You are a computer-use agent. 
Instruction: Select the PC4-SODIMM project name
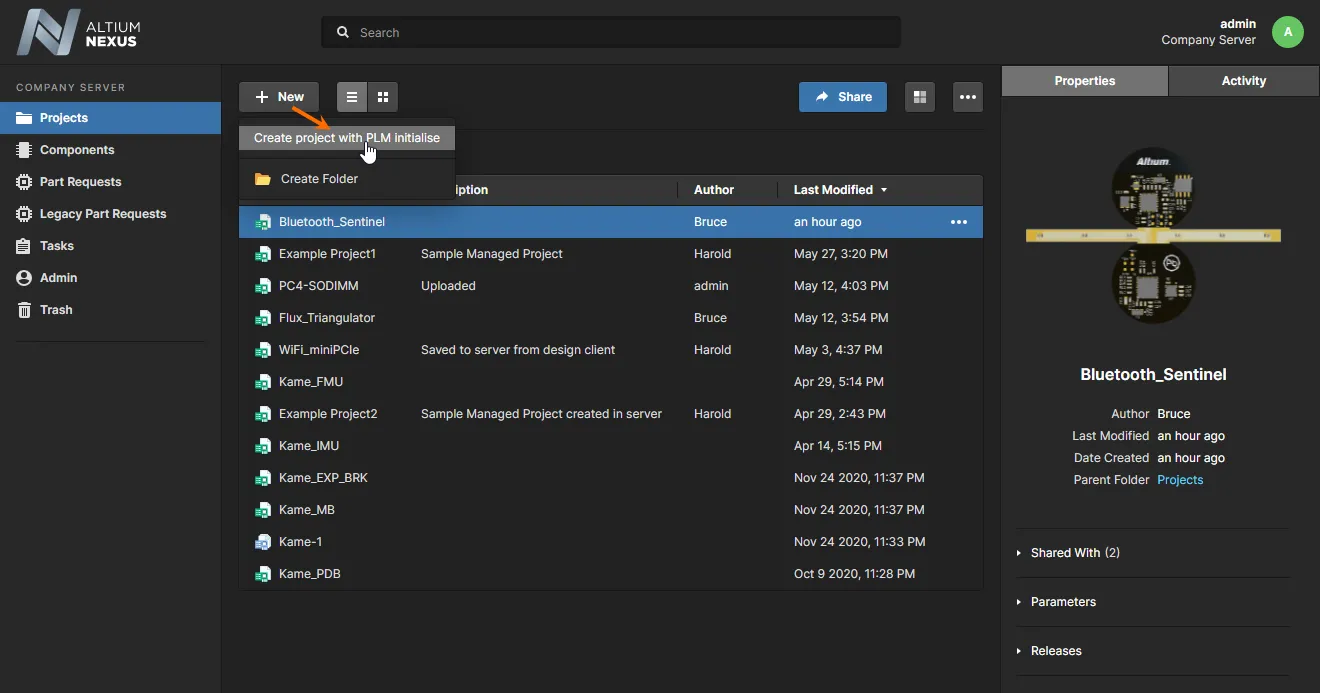click(x=319, y=286)
